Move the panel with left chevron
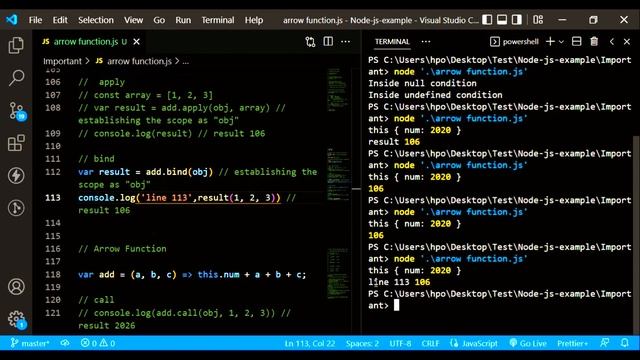This screenshot has height=360, width=640. click(611, 42)
